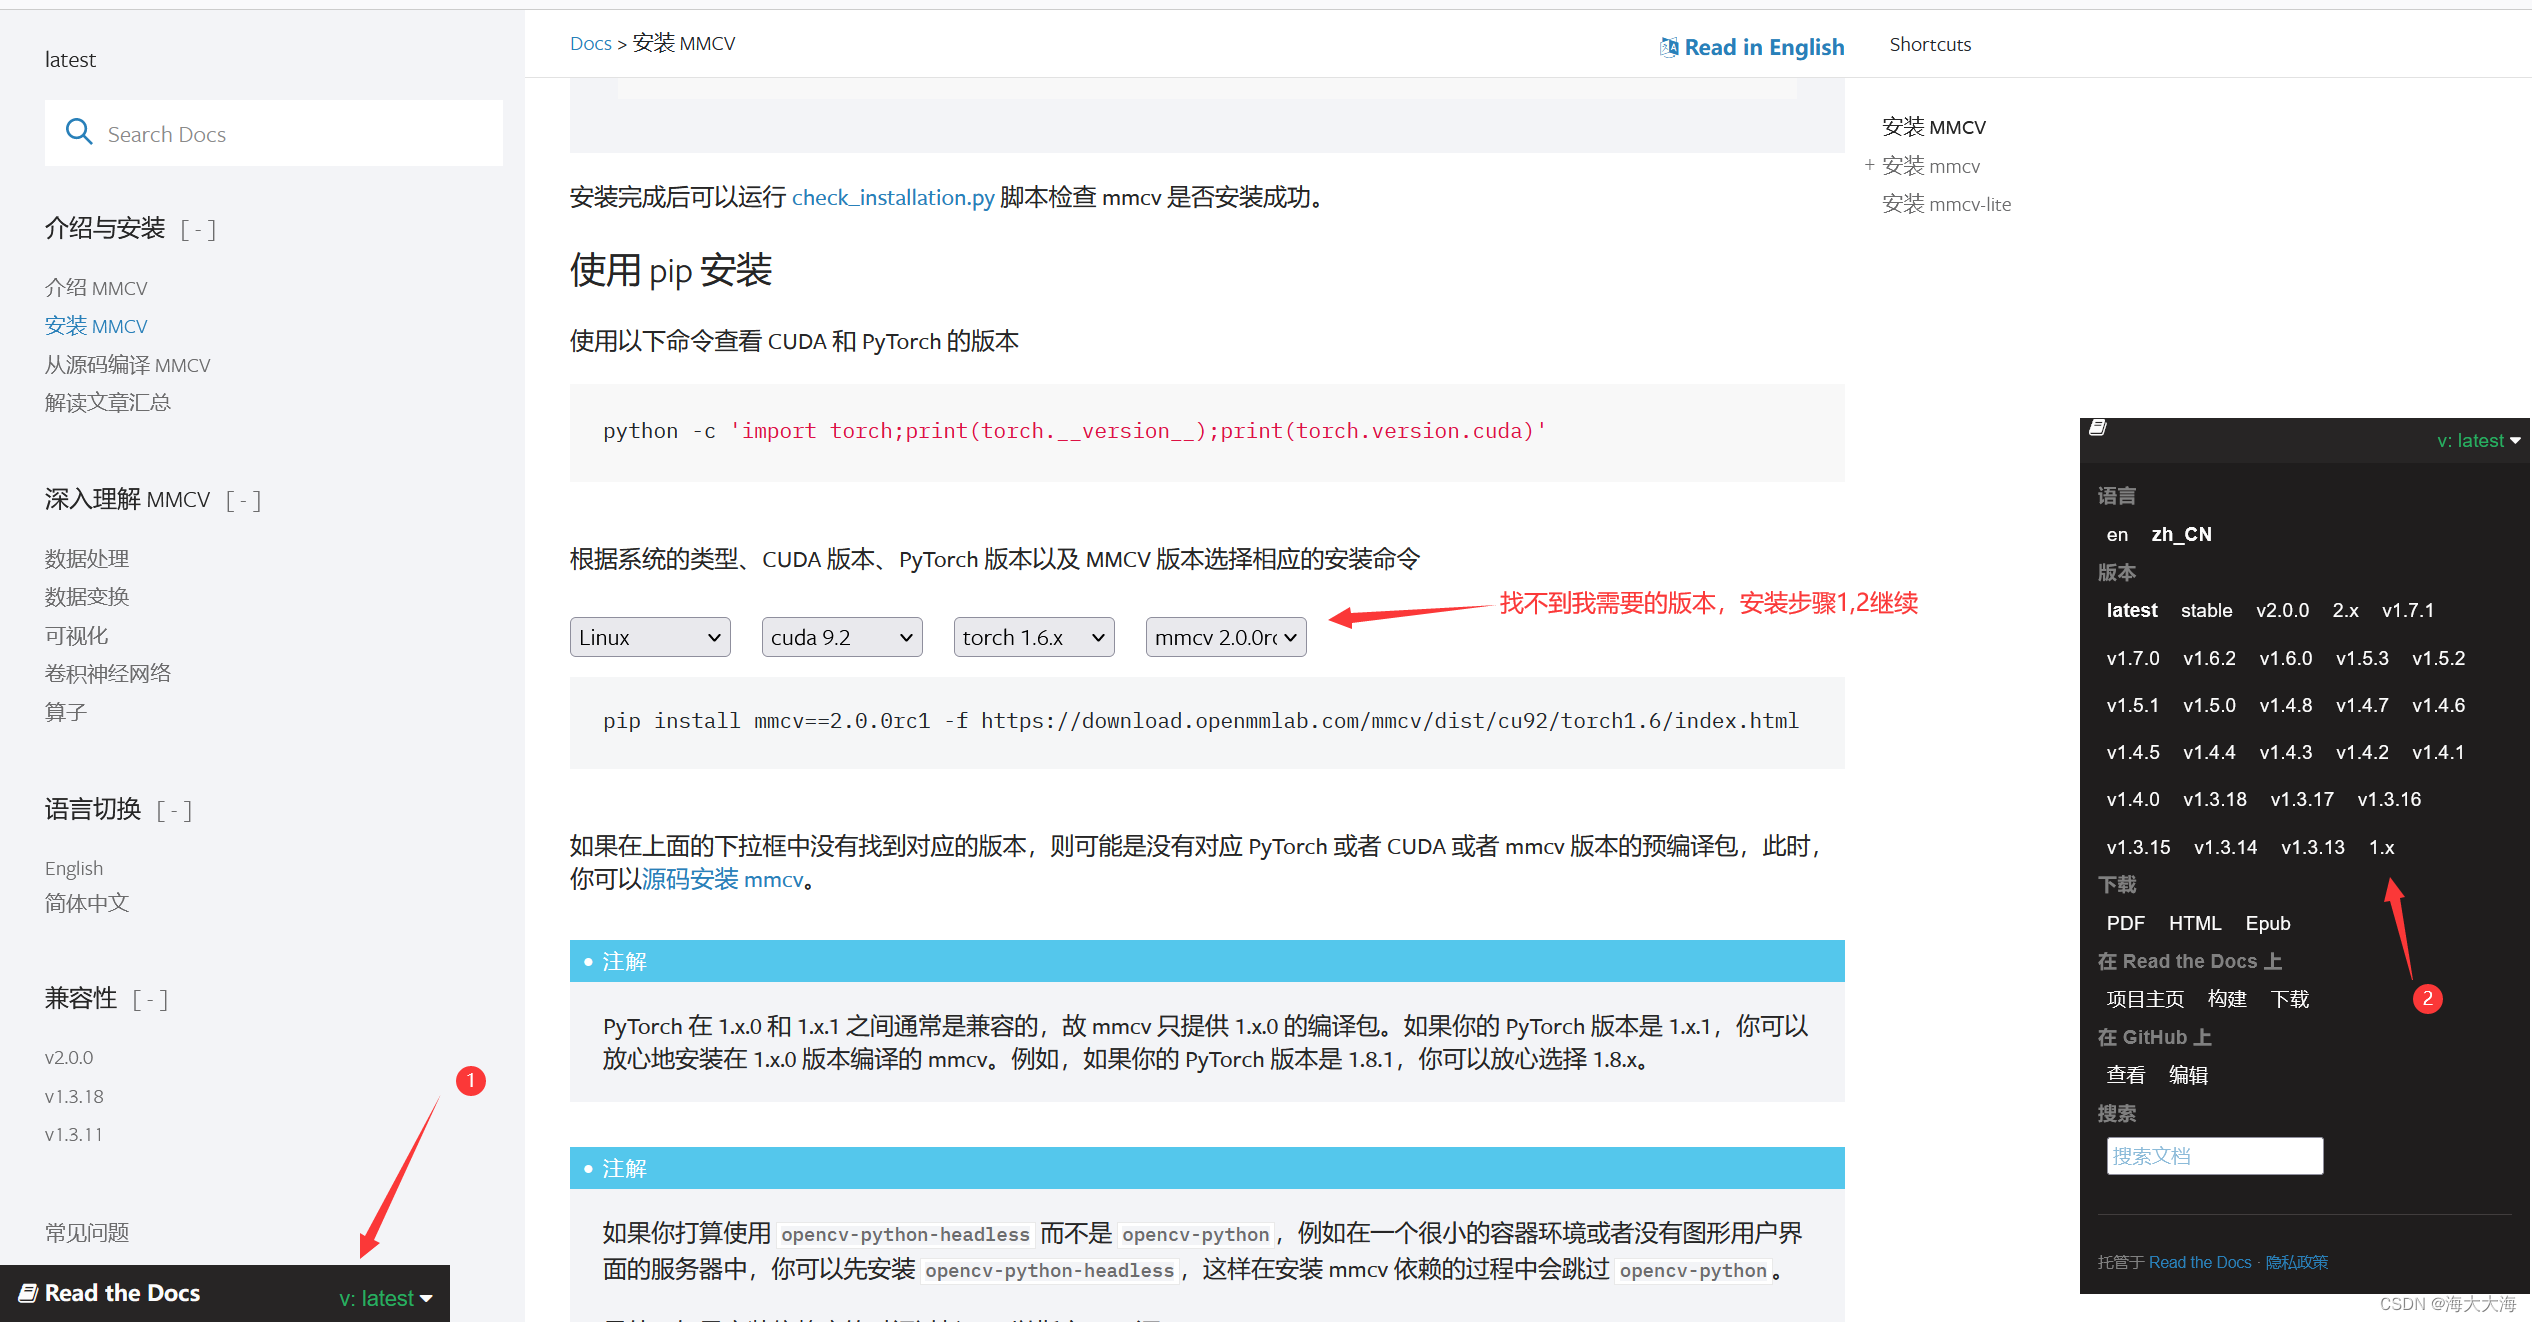Image resolution: width=2532 pixels, height=1322 pixels.
Task: Open the cuda 9.2 version dropdown
Action: [x=841, y=637]
